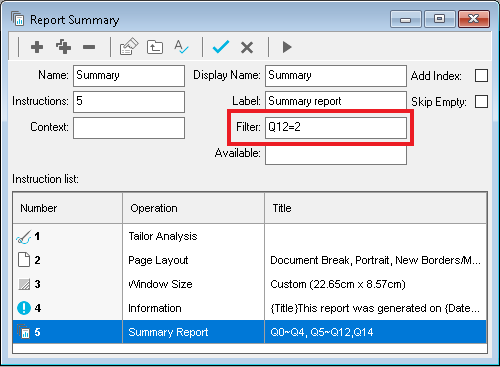Toggle the Skip Empty checkbox
The height and width of the screenshot is (367, 500).
[x=481, y=102]
